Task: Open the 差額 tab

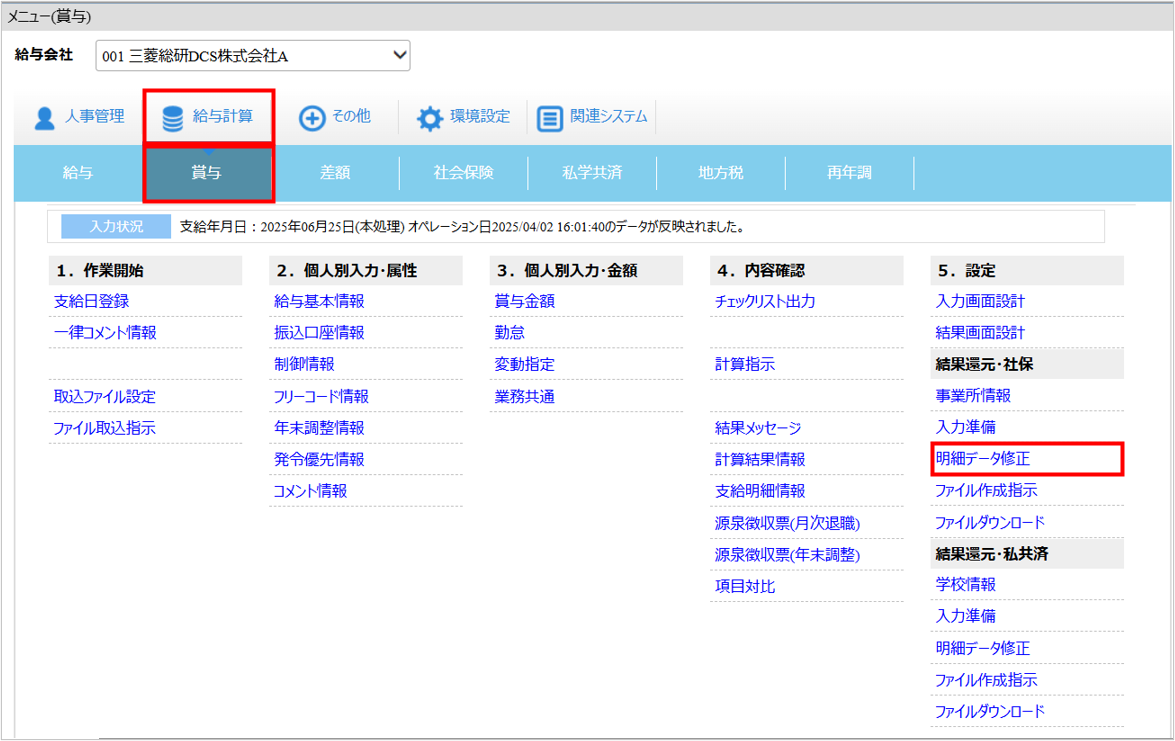Action: [x=335, y=172]
